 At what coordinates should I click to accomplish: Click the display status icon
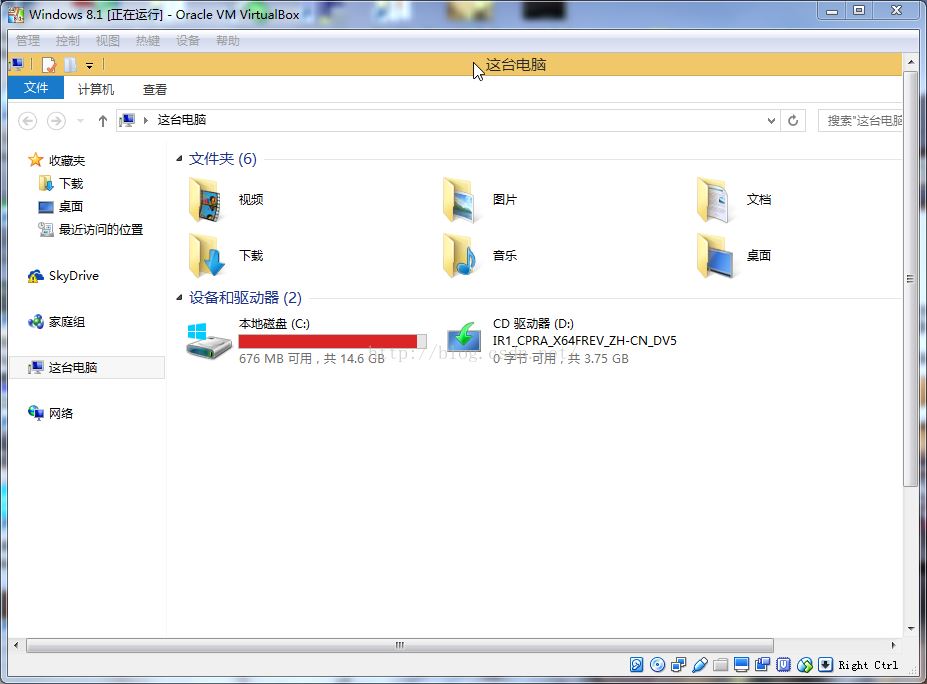(x=741, y=664)
